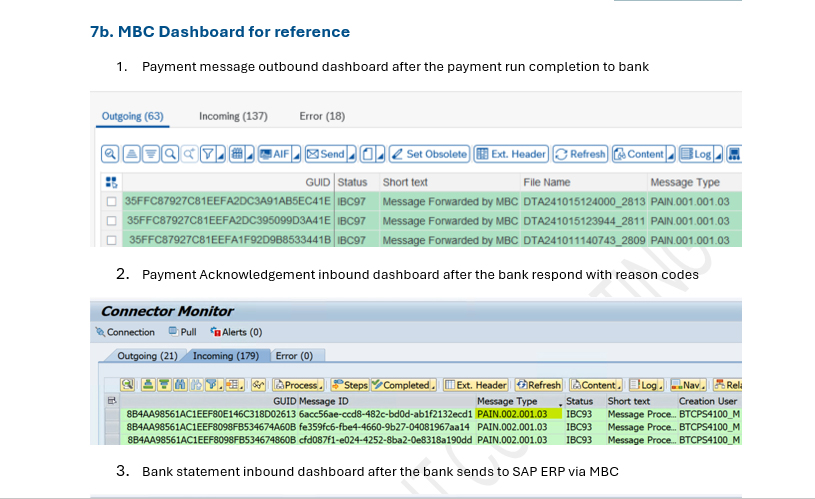Open the AIF dropdown menu
The image size is (815, 499).
295,154
